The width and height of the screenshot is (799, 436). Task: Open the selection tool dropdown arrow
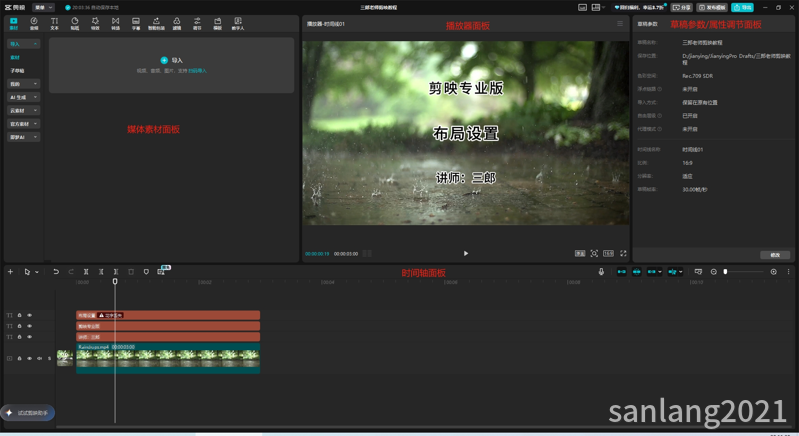pos(37,272)
